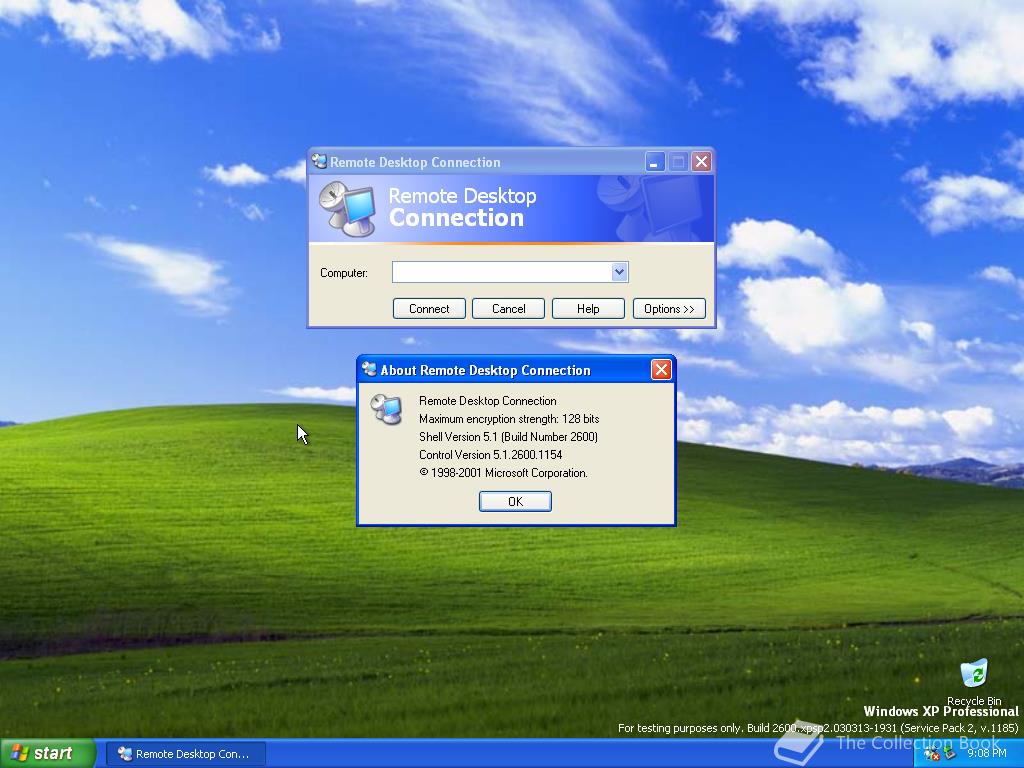Click the 9:08 PM taskbar clock
1024x768 pixels.
pos(987,753)
